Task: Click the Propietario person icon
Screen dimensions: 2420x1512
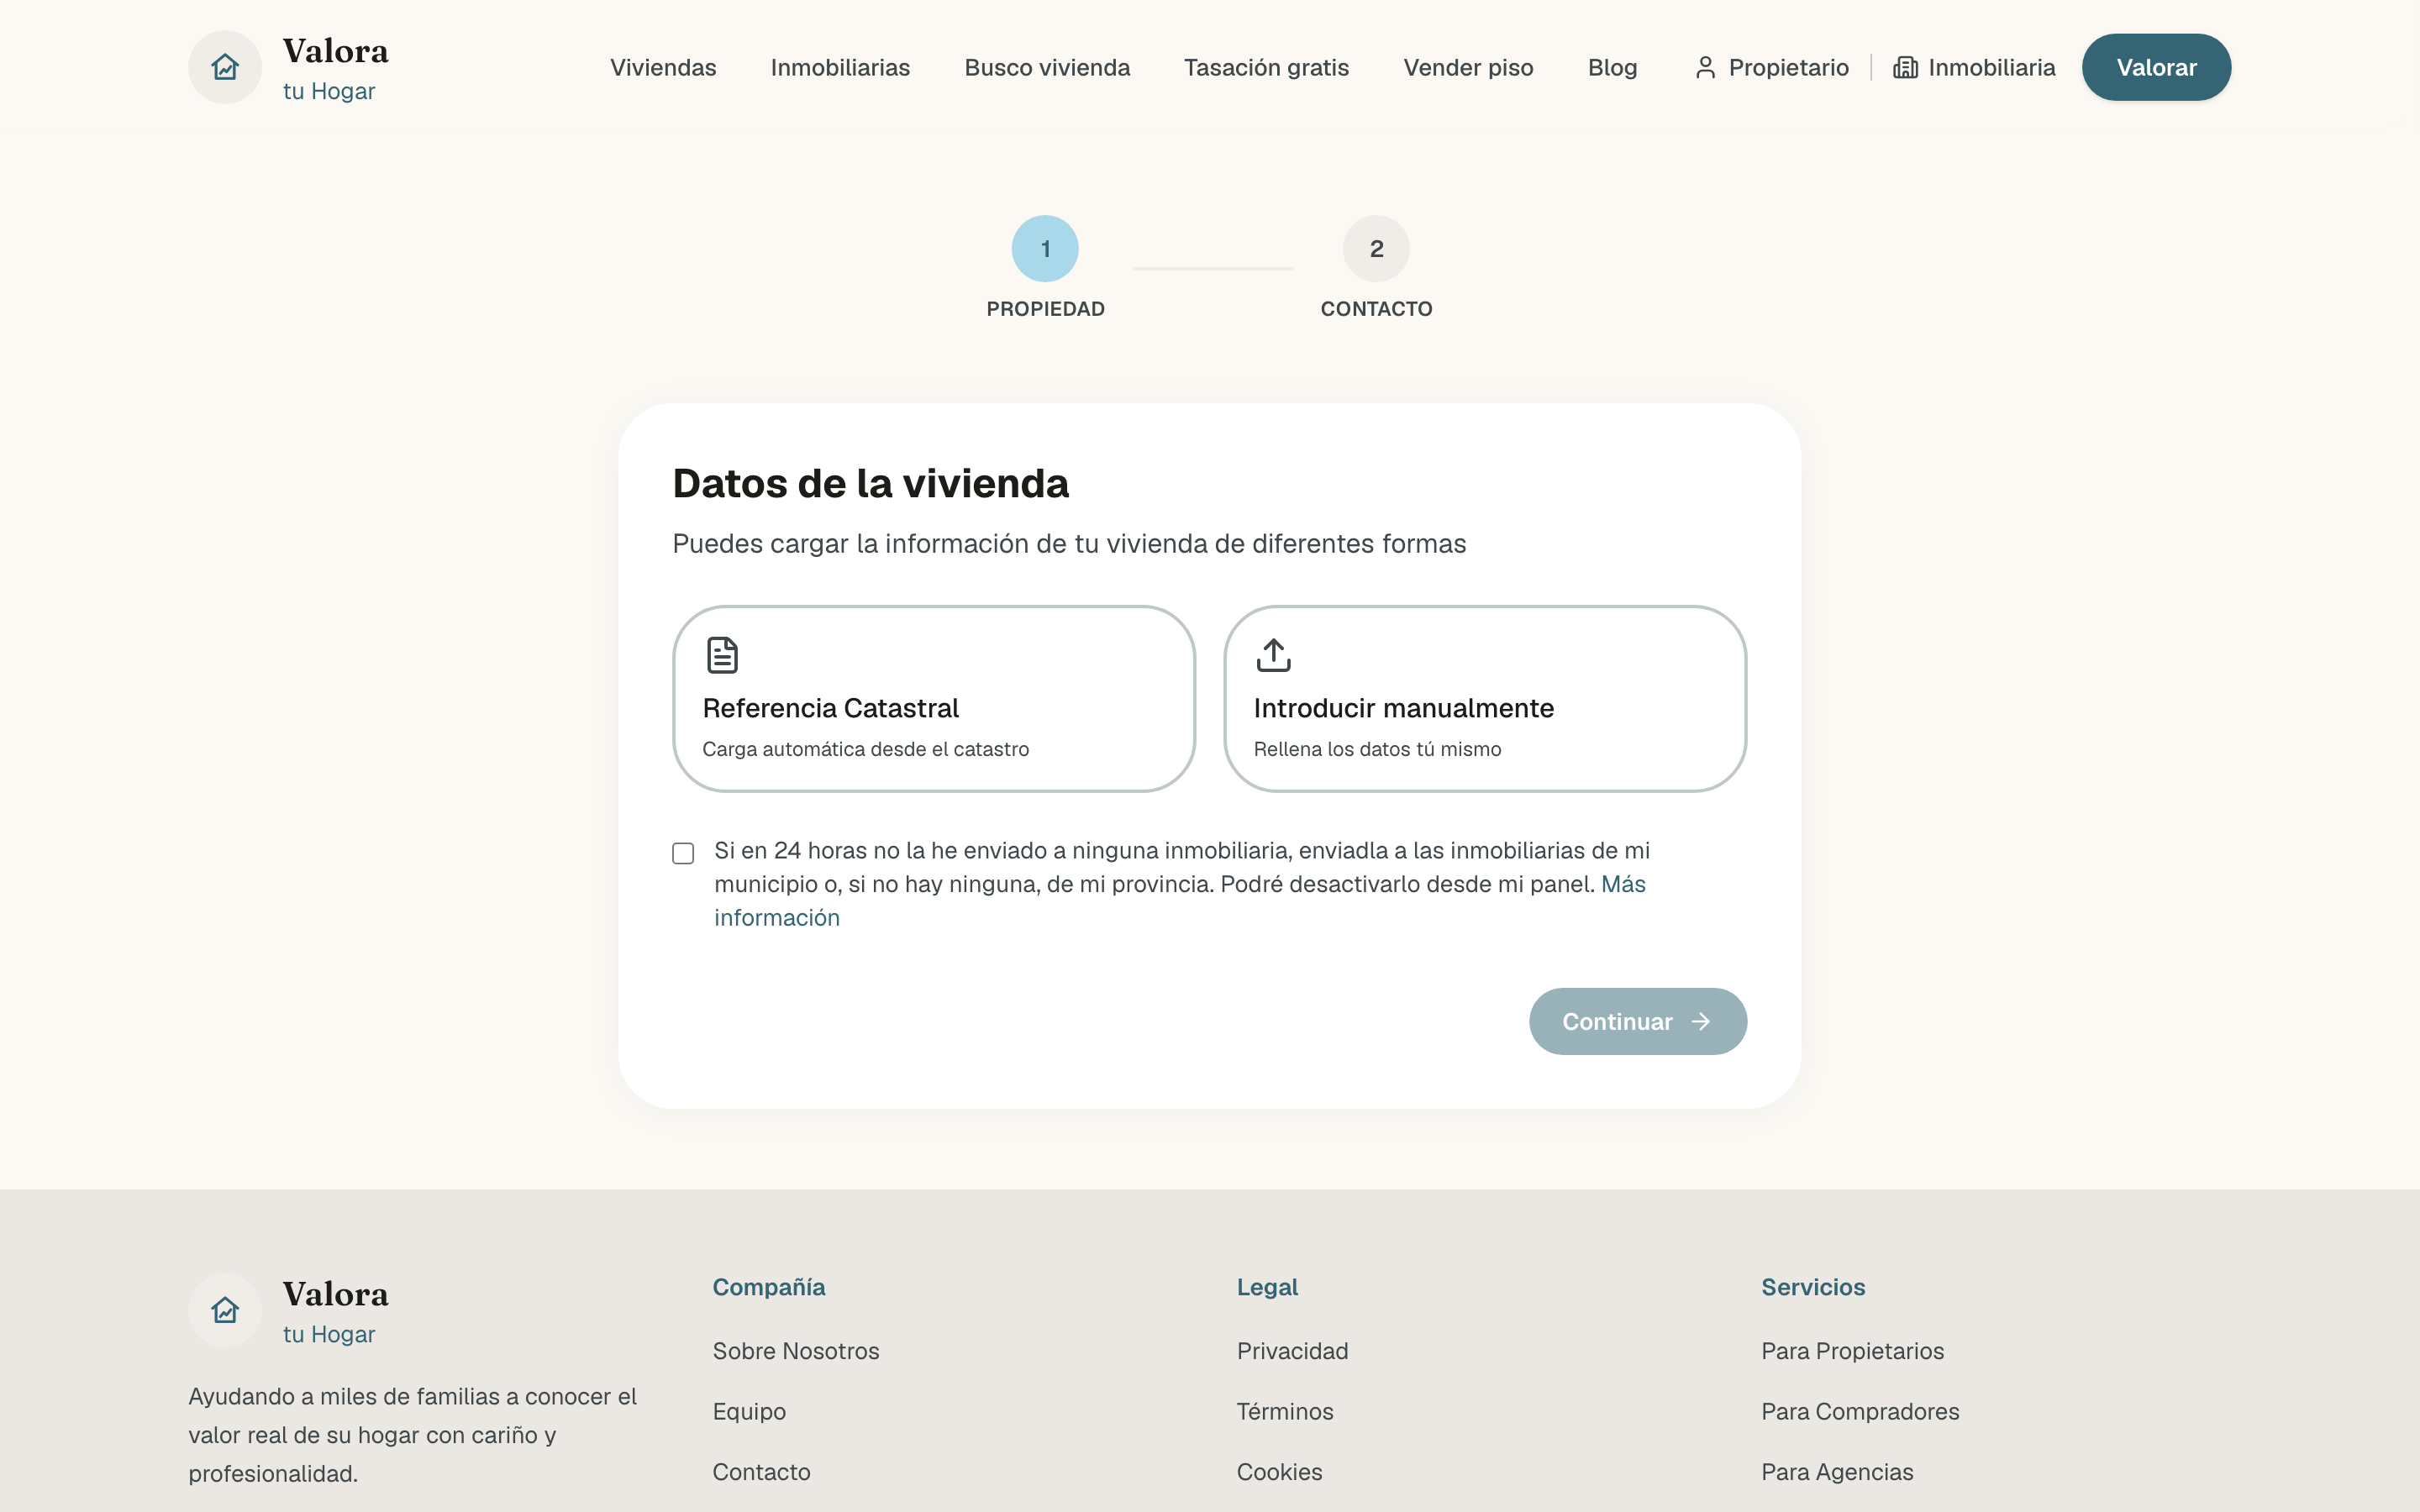Action: pos(1705,67)
